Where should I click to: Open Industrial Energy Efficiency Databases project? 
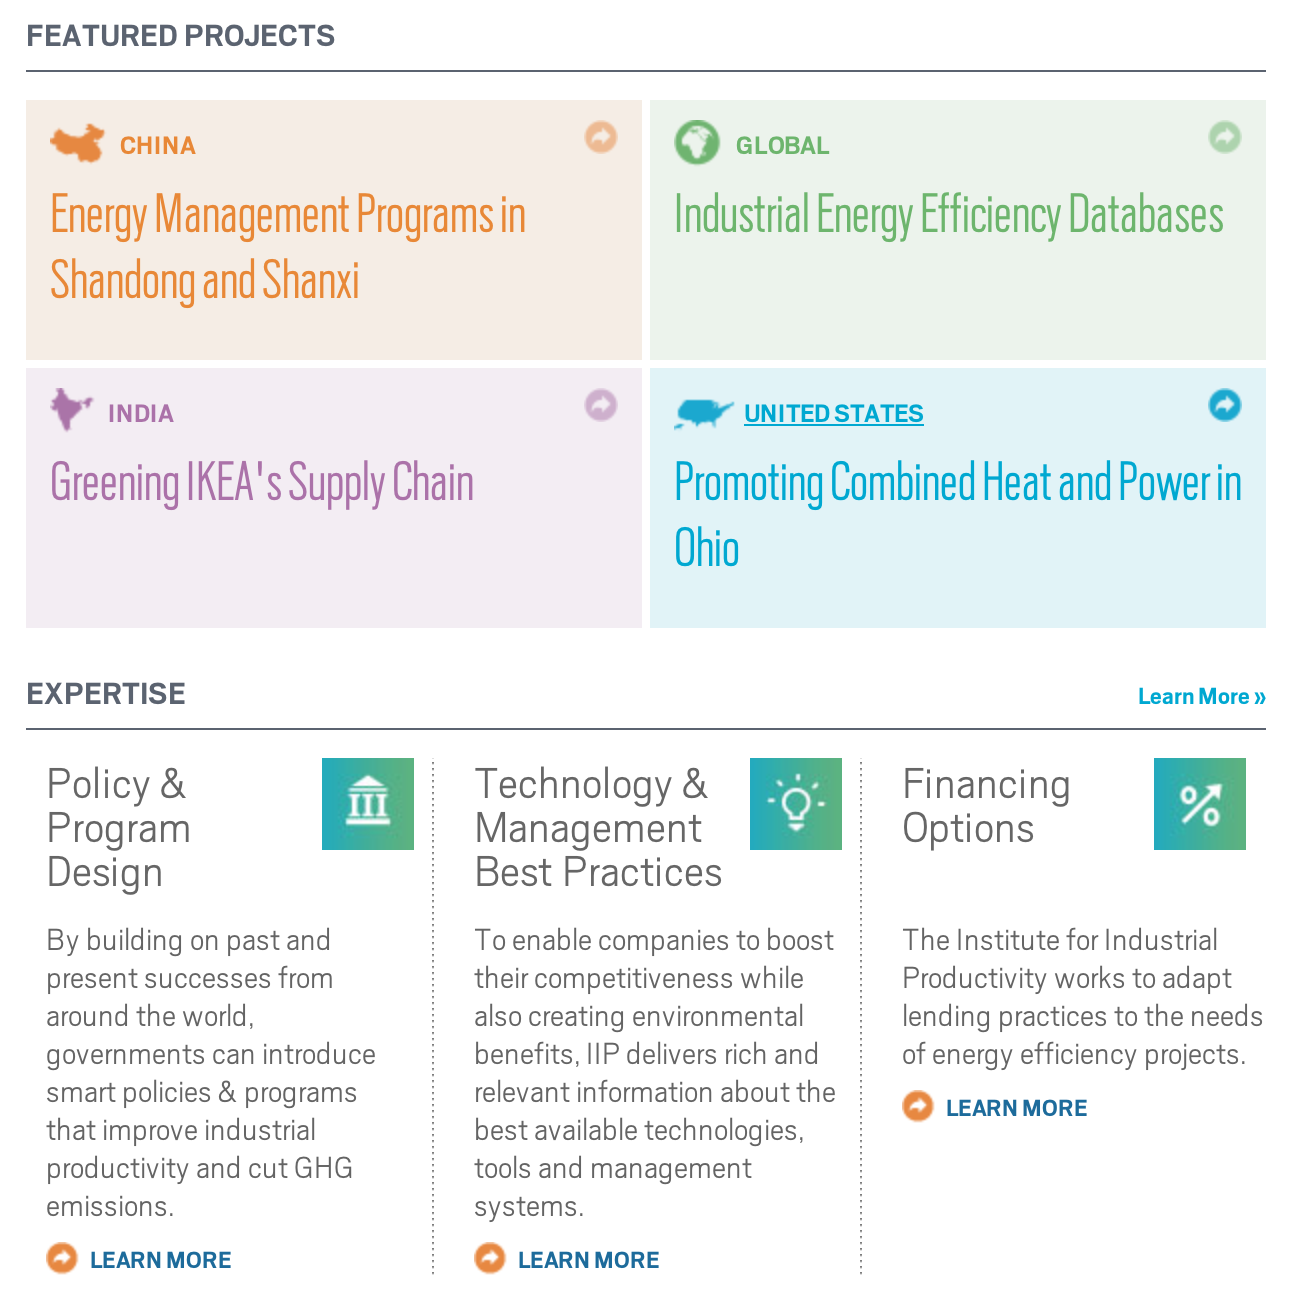[949, 215]
